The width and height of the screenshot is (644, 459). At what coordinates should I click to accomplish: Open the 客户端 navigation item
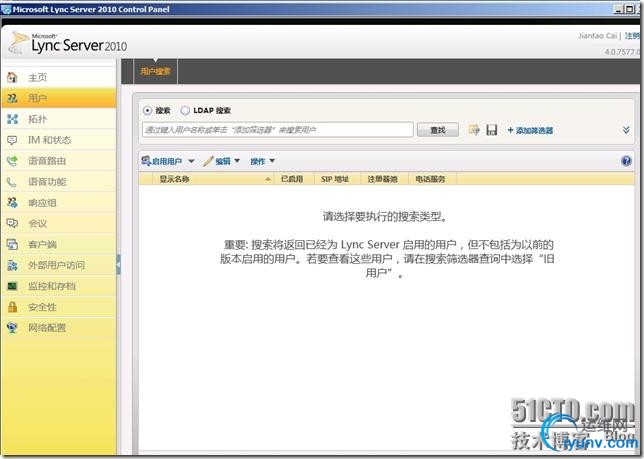(59, 244)
